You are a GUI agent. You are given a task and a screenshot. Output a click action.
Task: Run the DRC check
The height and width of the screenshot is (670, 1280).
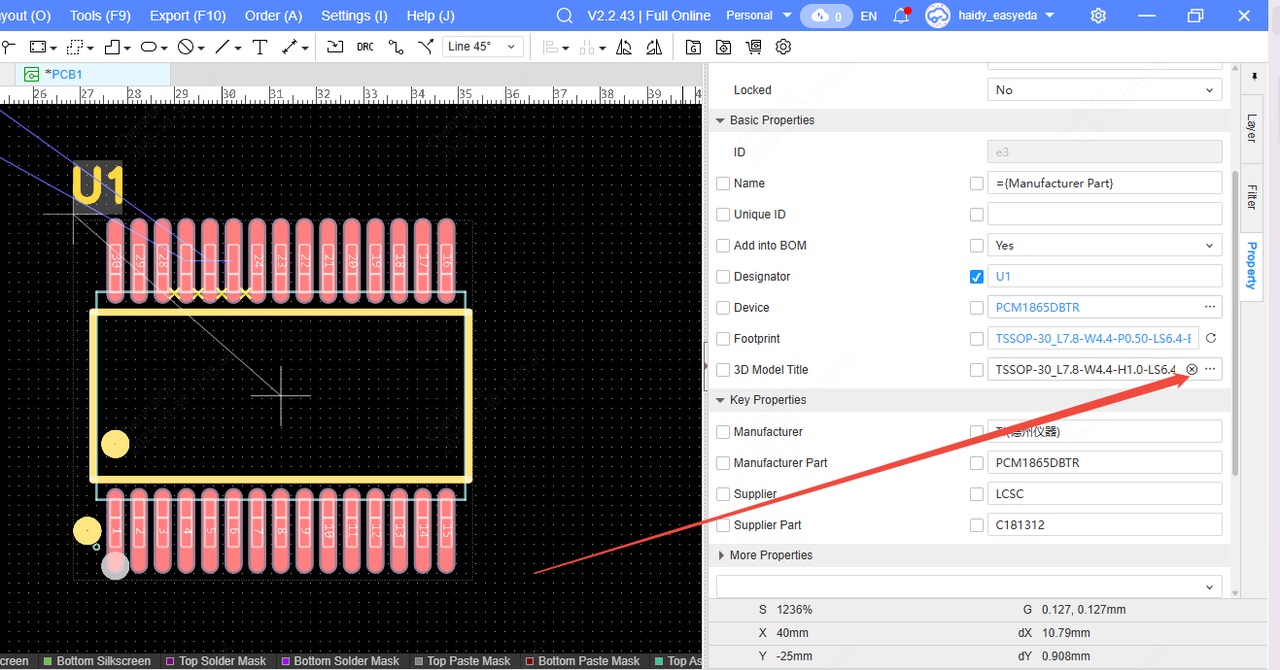tap(365, 47)
